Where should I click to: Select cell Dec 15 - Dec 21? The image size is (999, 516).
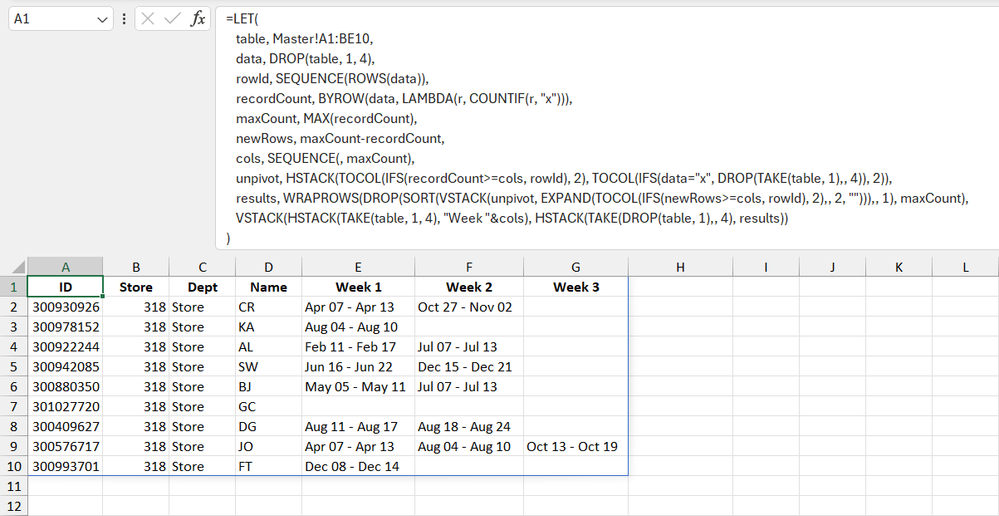tap(469, 367)
